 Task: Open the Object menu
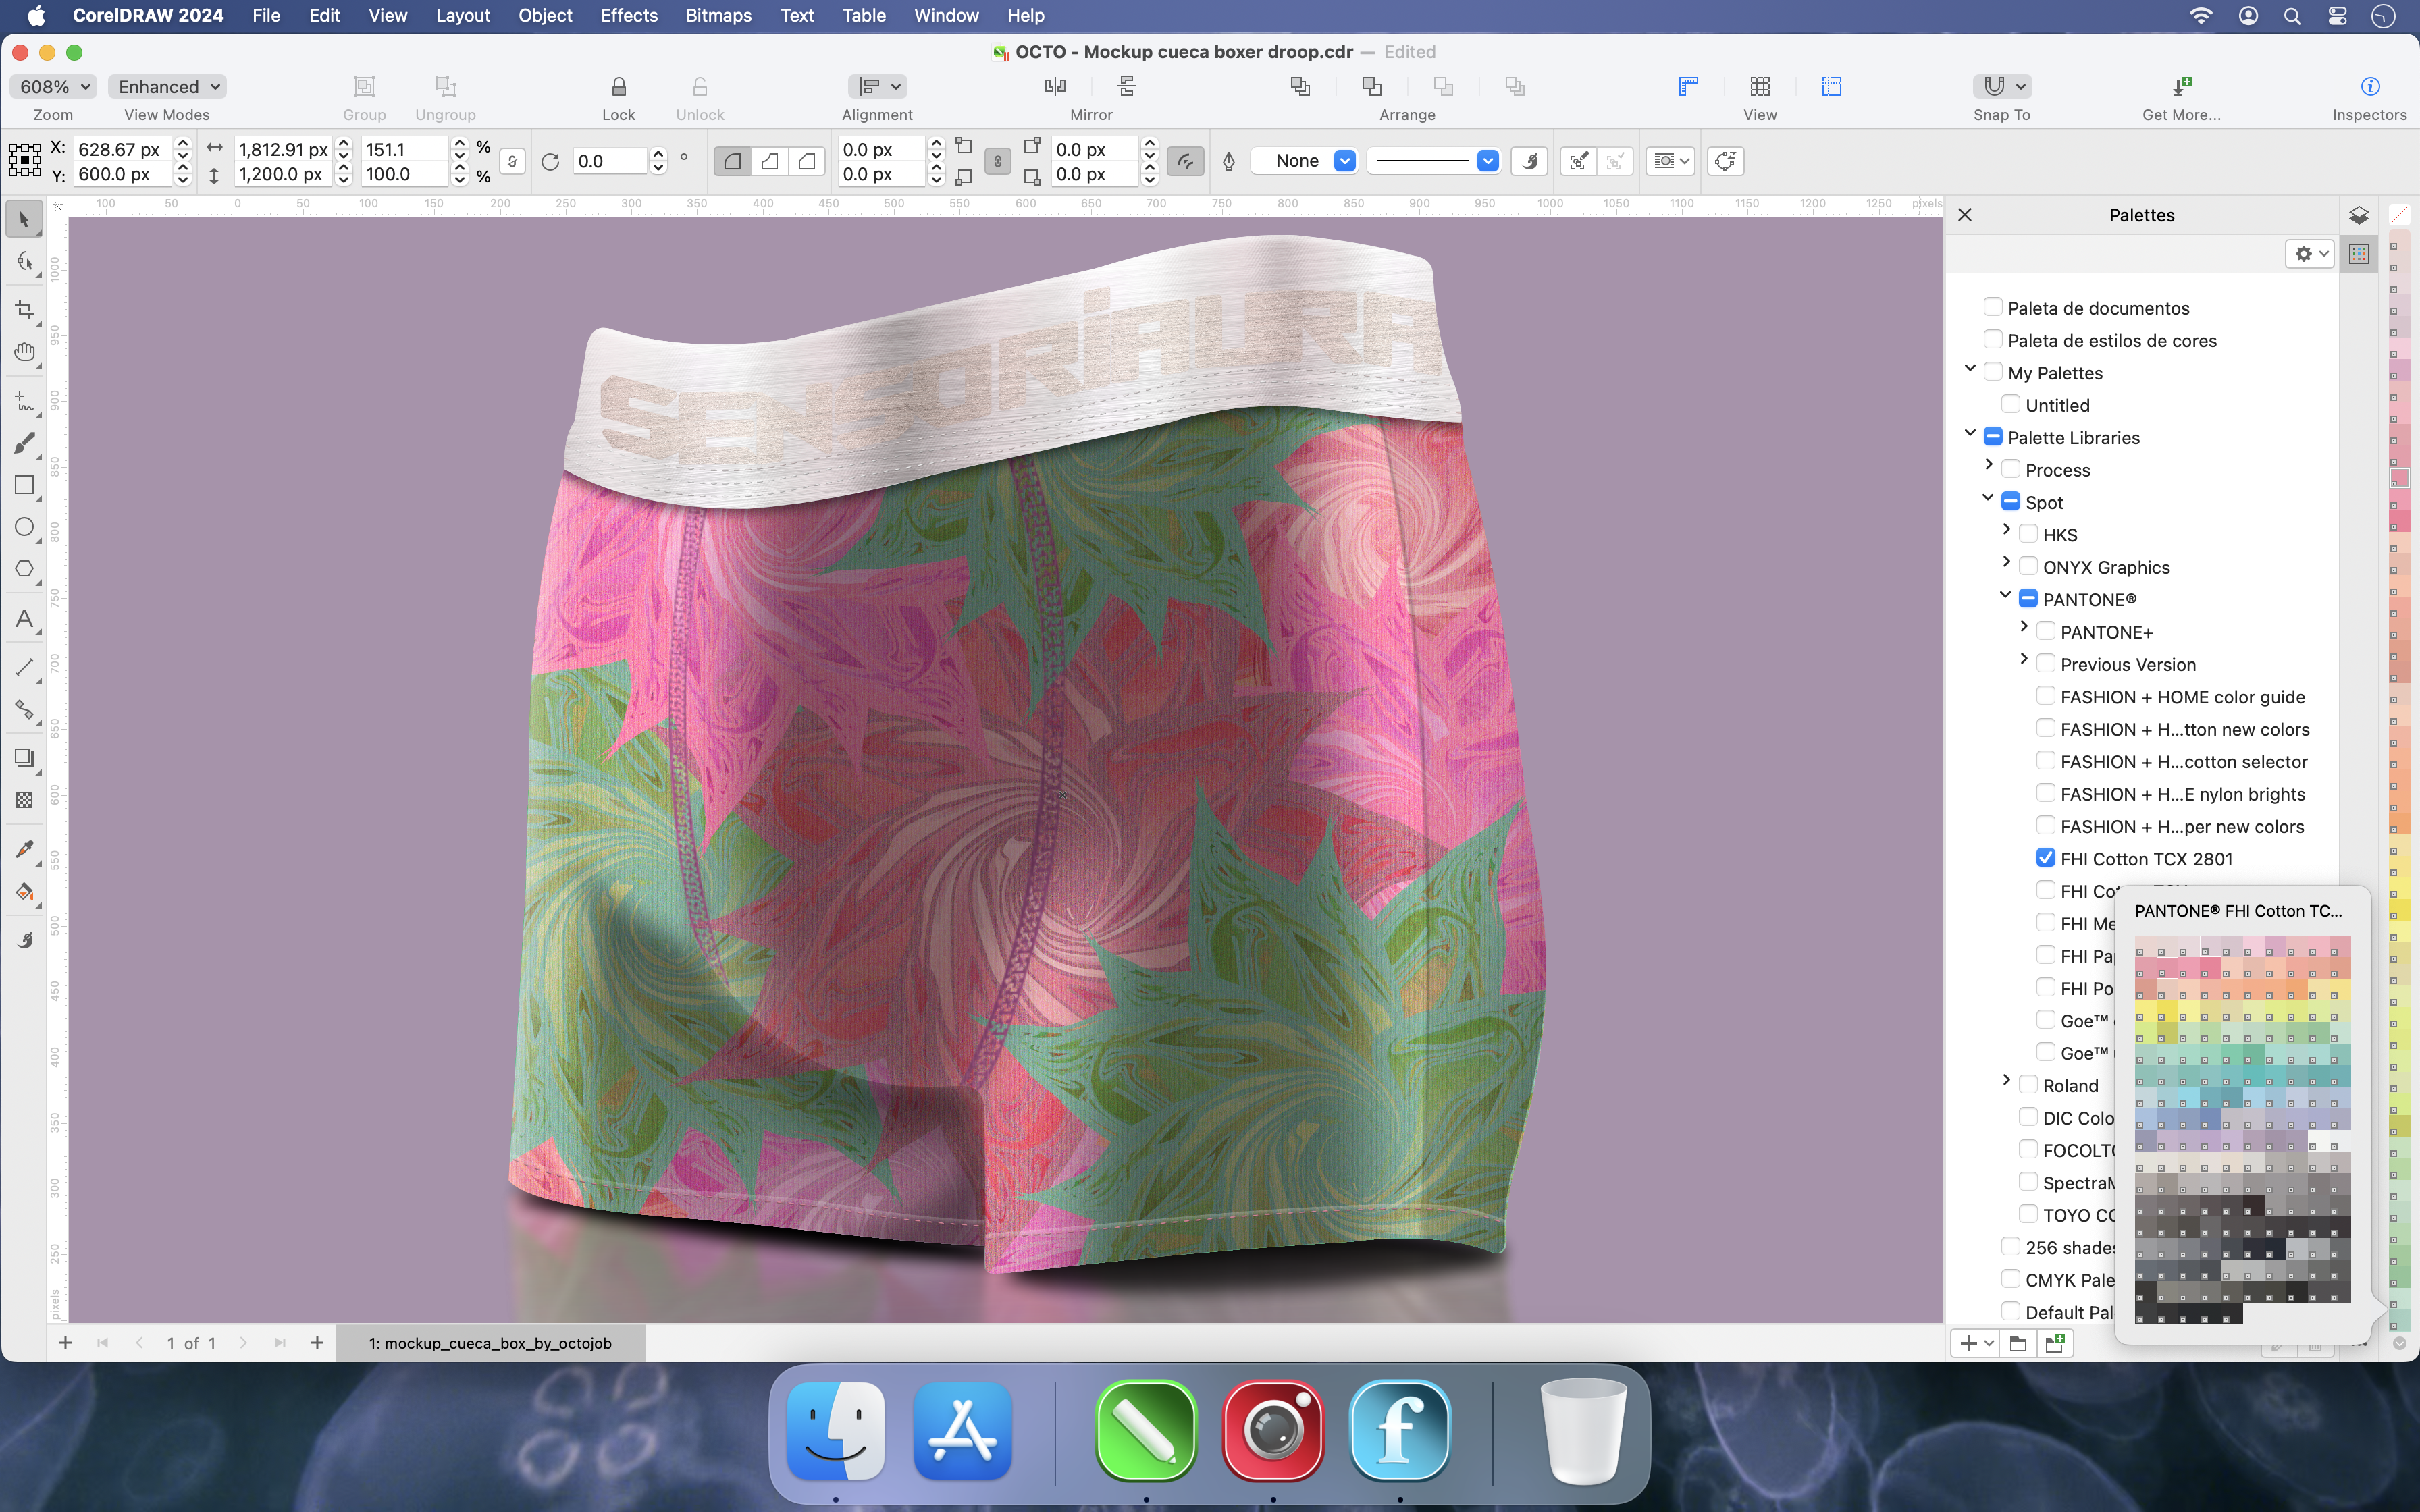pyautogui.click(x=545, y=16)
